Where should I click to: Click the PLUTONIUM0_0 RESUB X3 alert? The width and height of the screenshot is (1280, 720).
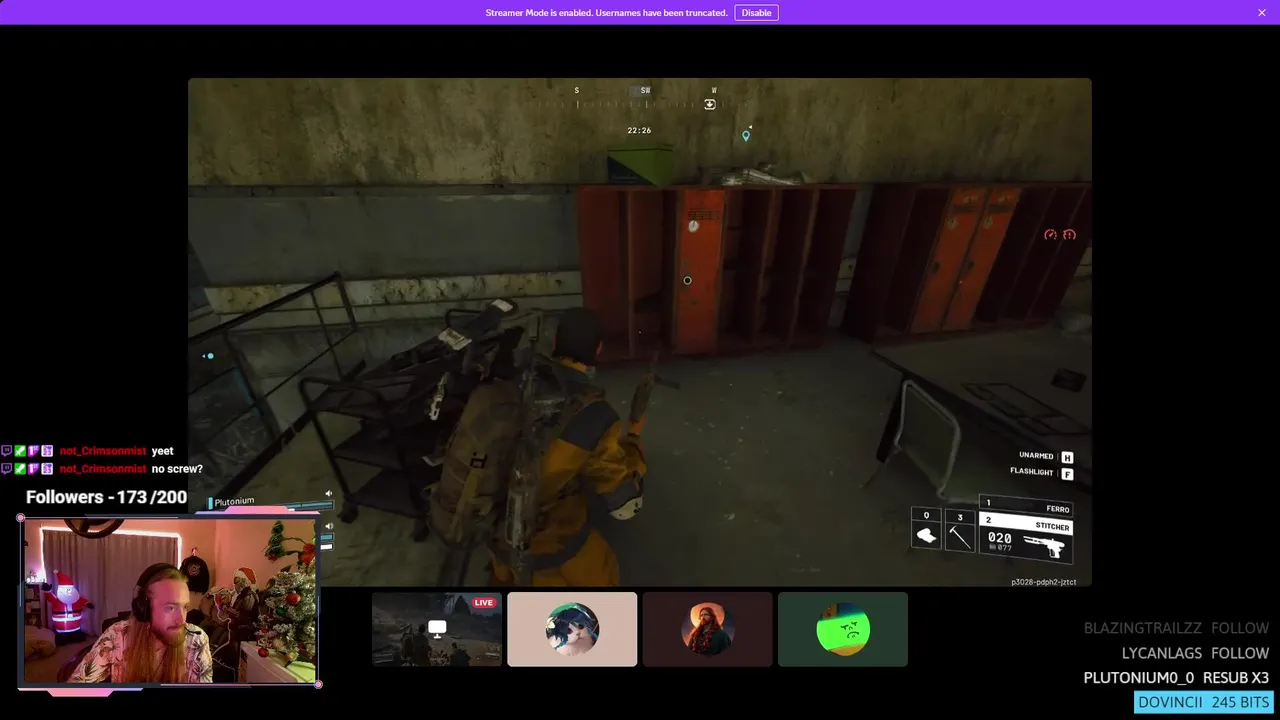(x=1176, y=678)
